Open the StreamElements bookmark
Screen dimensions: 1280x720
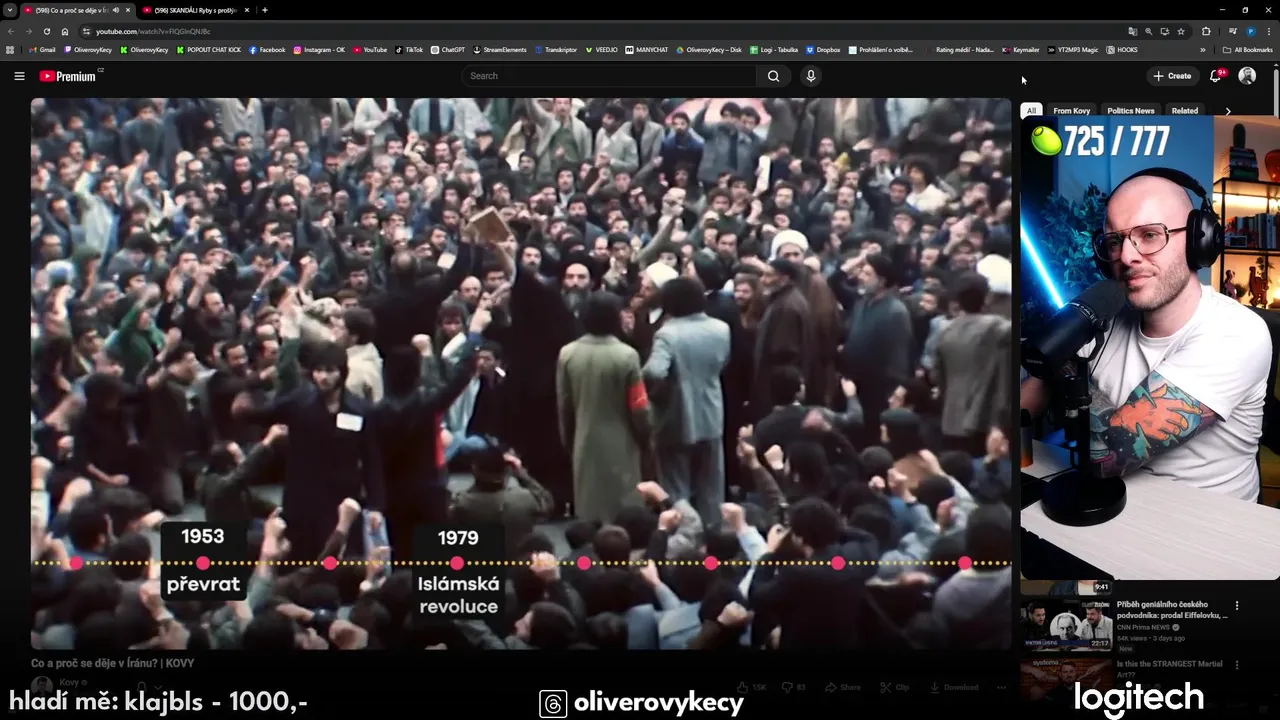coord(499,50)
